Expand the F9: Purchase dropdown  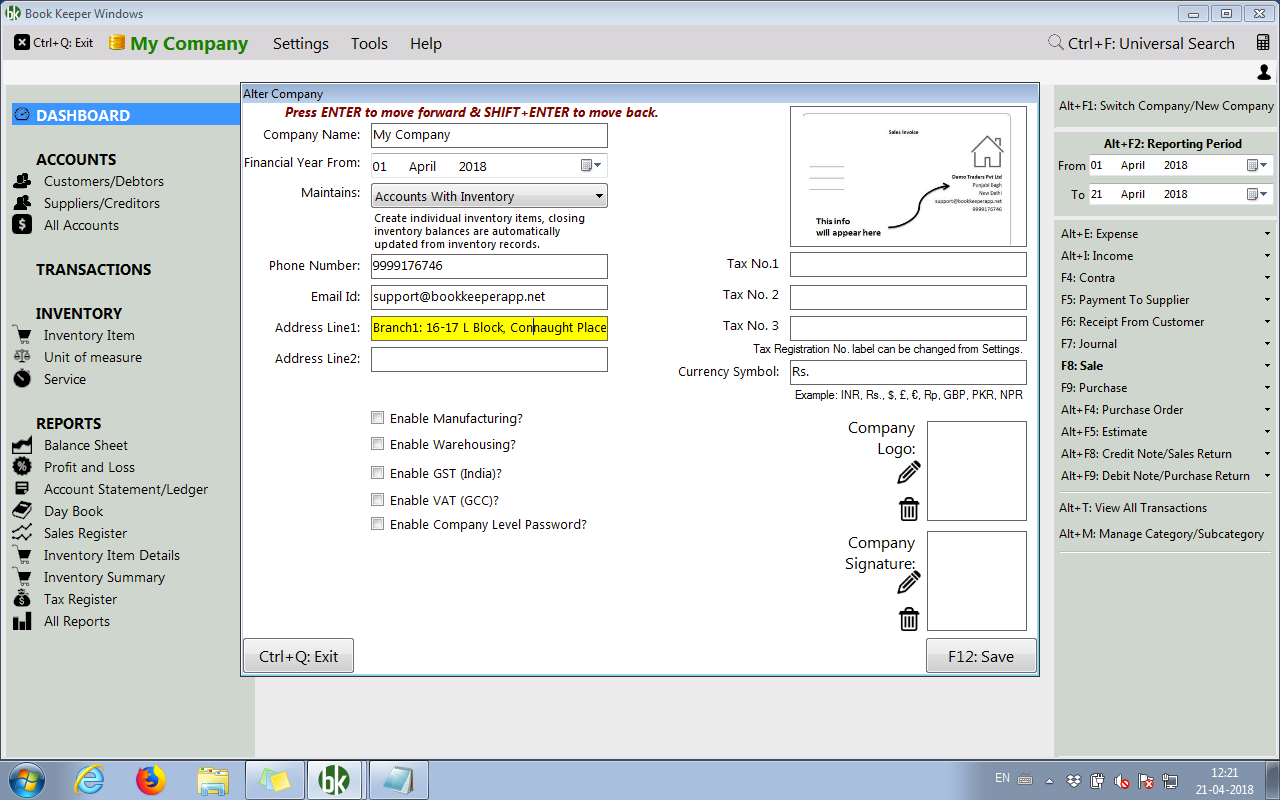1267,388
